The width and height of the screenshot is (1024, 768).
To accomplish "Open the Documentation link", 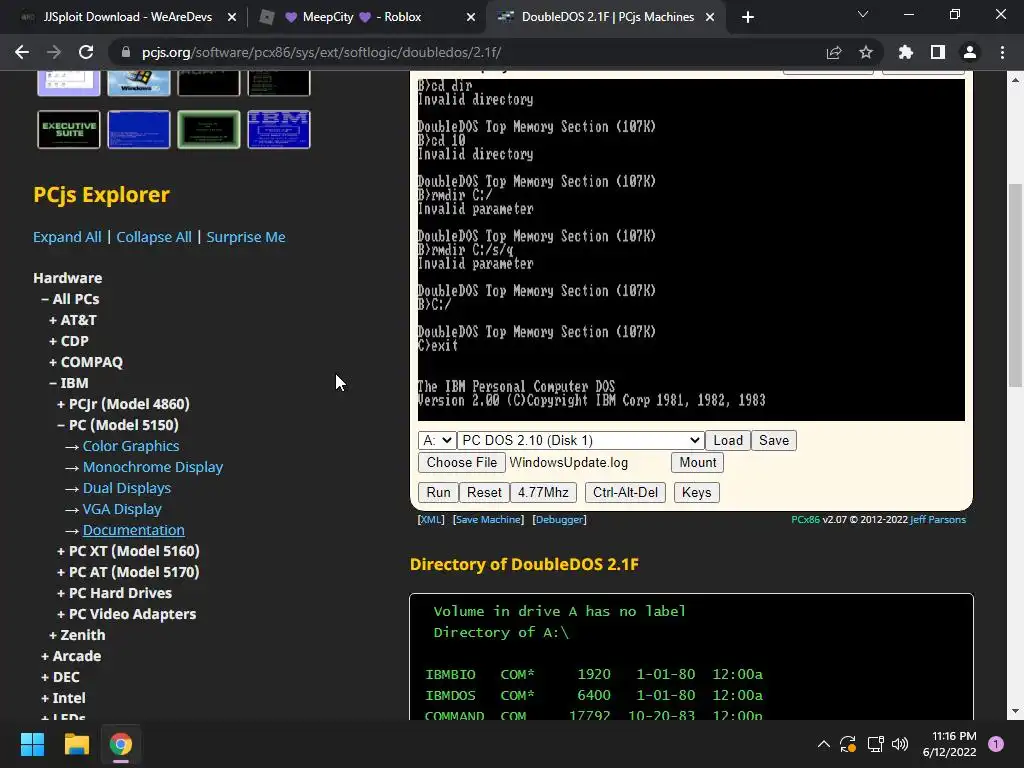I will click(x=133, y=530).
